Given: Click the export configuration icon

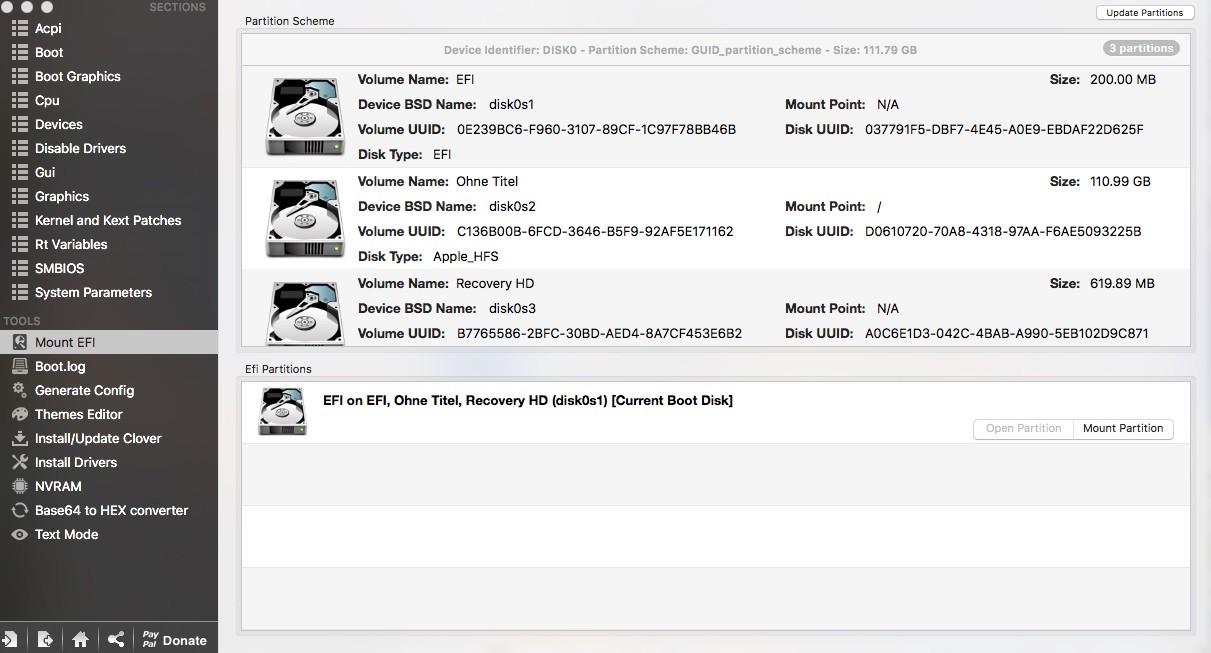Looking at the screenshot, I should (45, 639).
